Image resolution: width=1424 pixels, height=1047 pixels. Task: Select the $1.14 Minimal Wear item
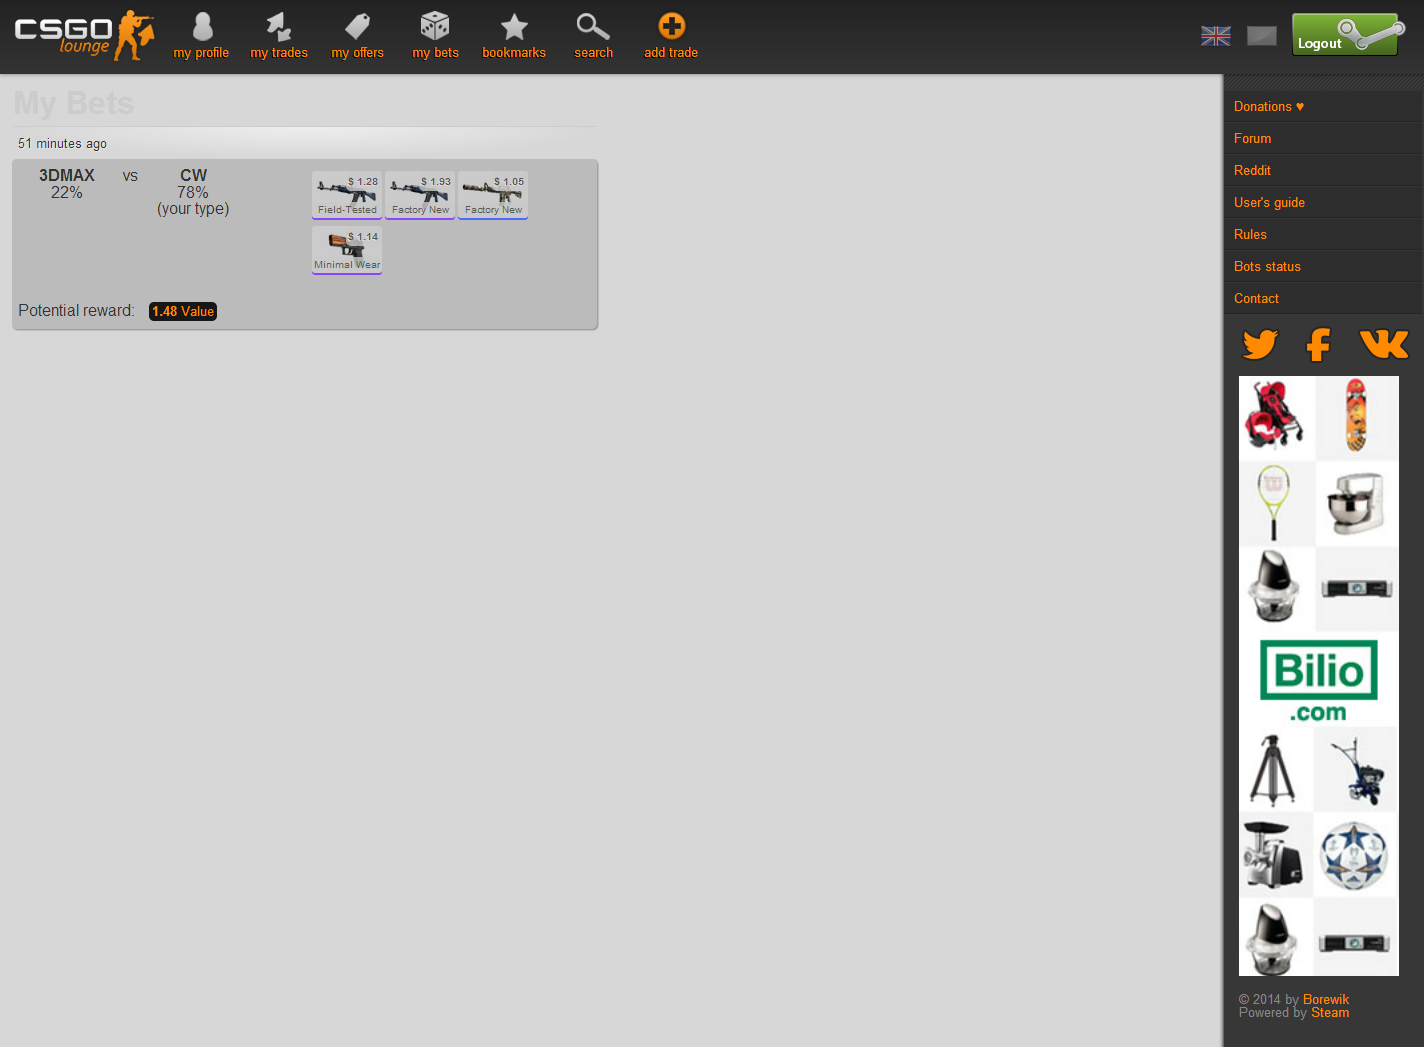tap(347, 250)
